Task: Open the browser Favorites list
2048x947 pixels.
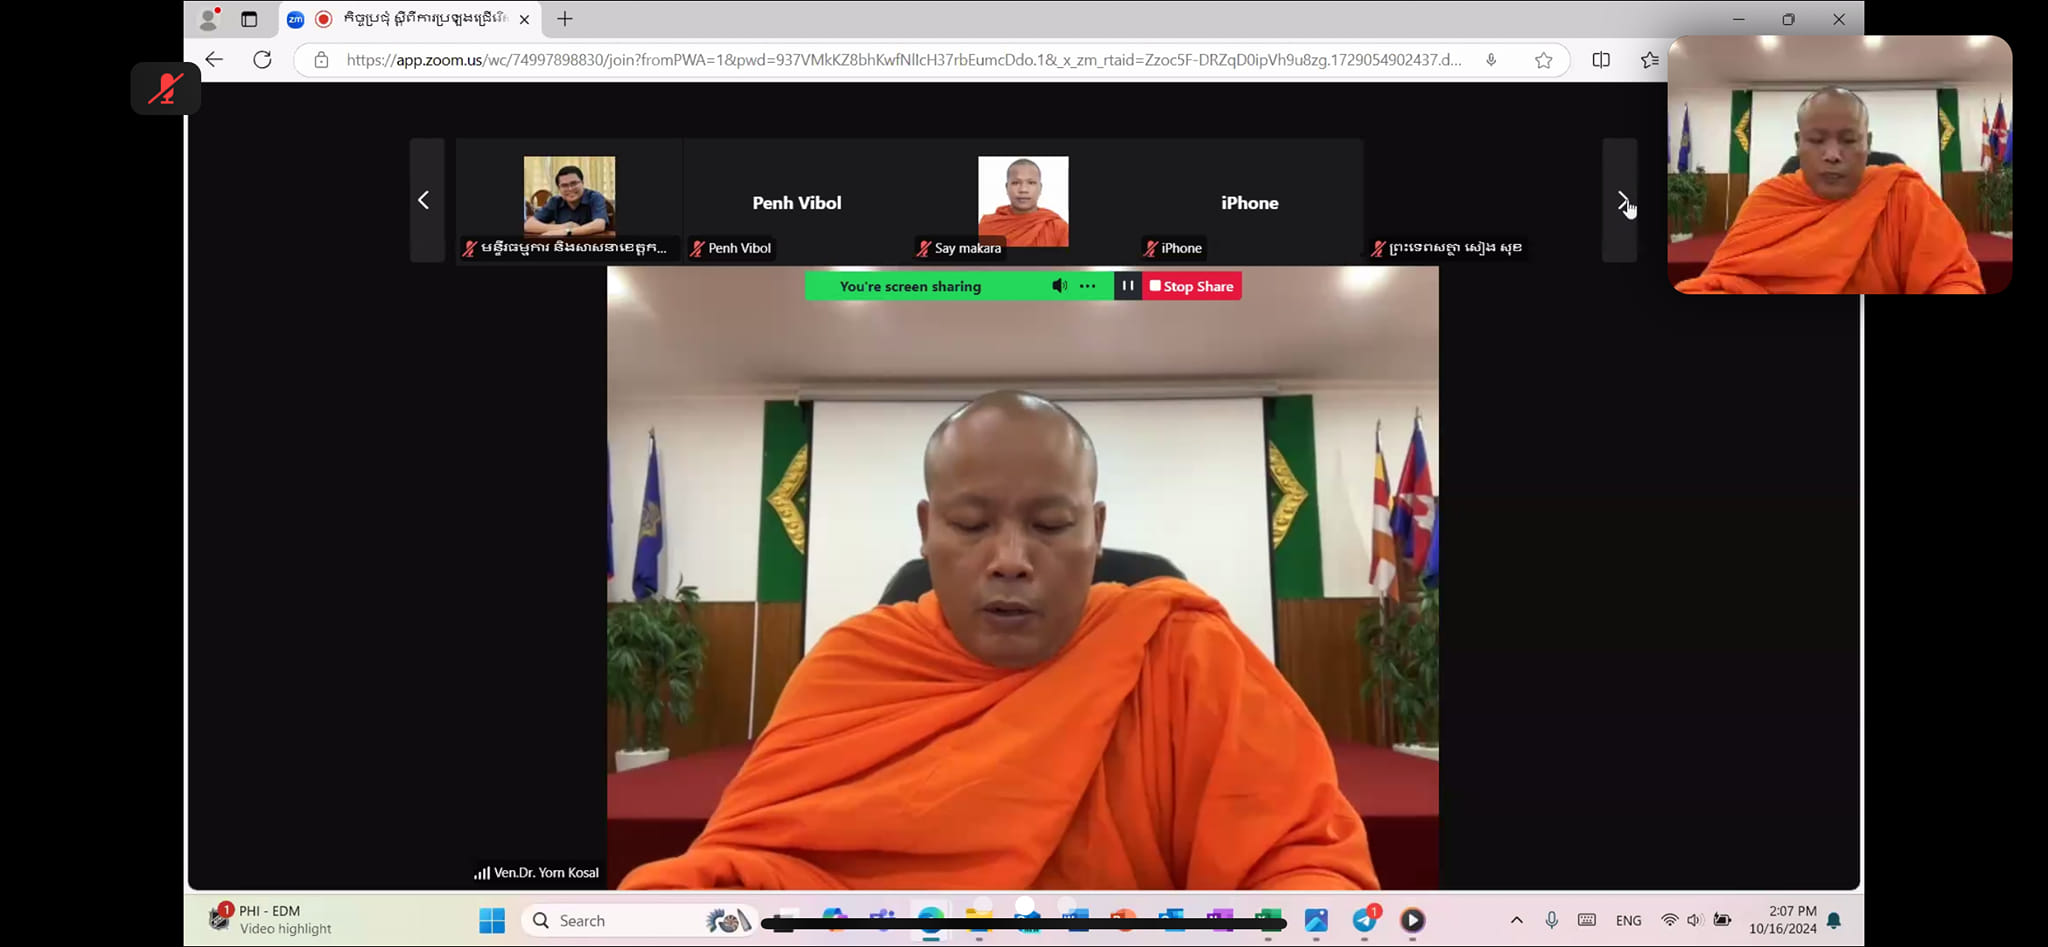Action: click(x=1650, y=60)
